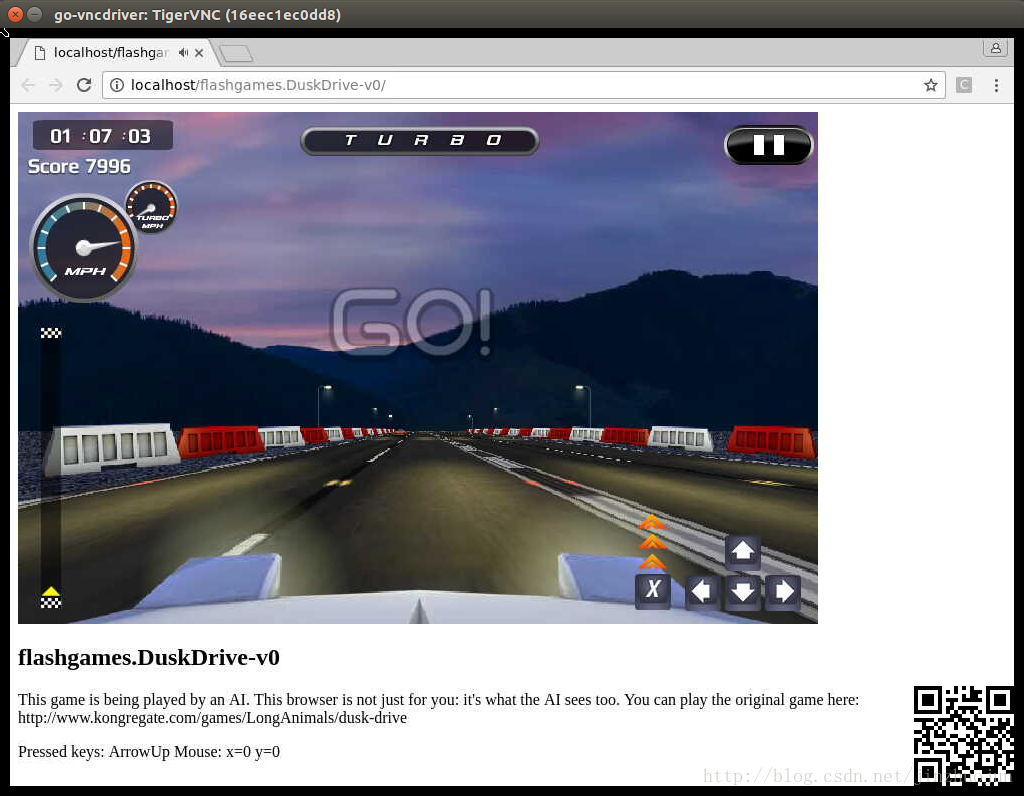Image resolution: width=1024 pixels, height=796 pixels.
Task: Open the Chrome profile button
Action: [995, 48]
